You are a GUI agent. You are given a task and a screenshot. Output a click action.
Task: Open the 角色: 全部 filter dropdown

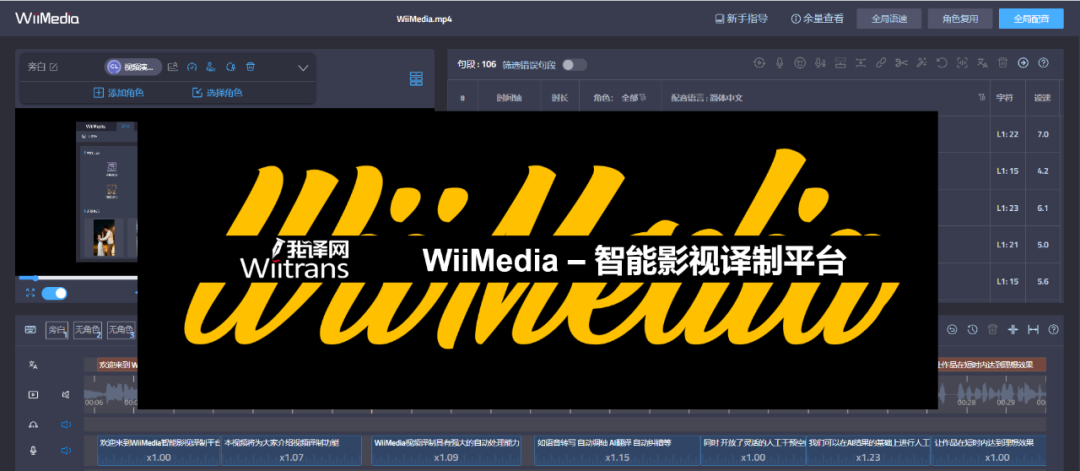tap(620, 98)
